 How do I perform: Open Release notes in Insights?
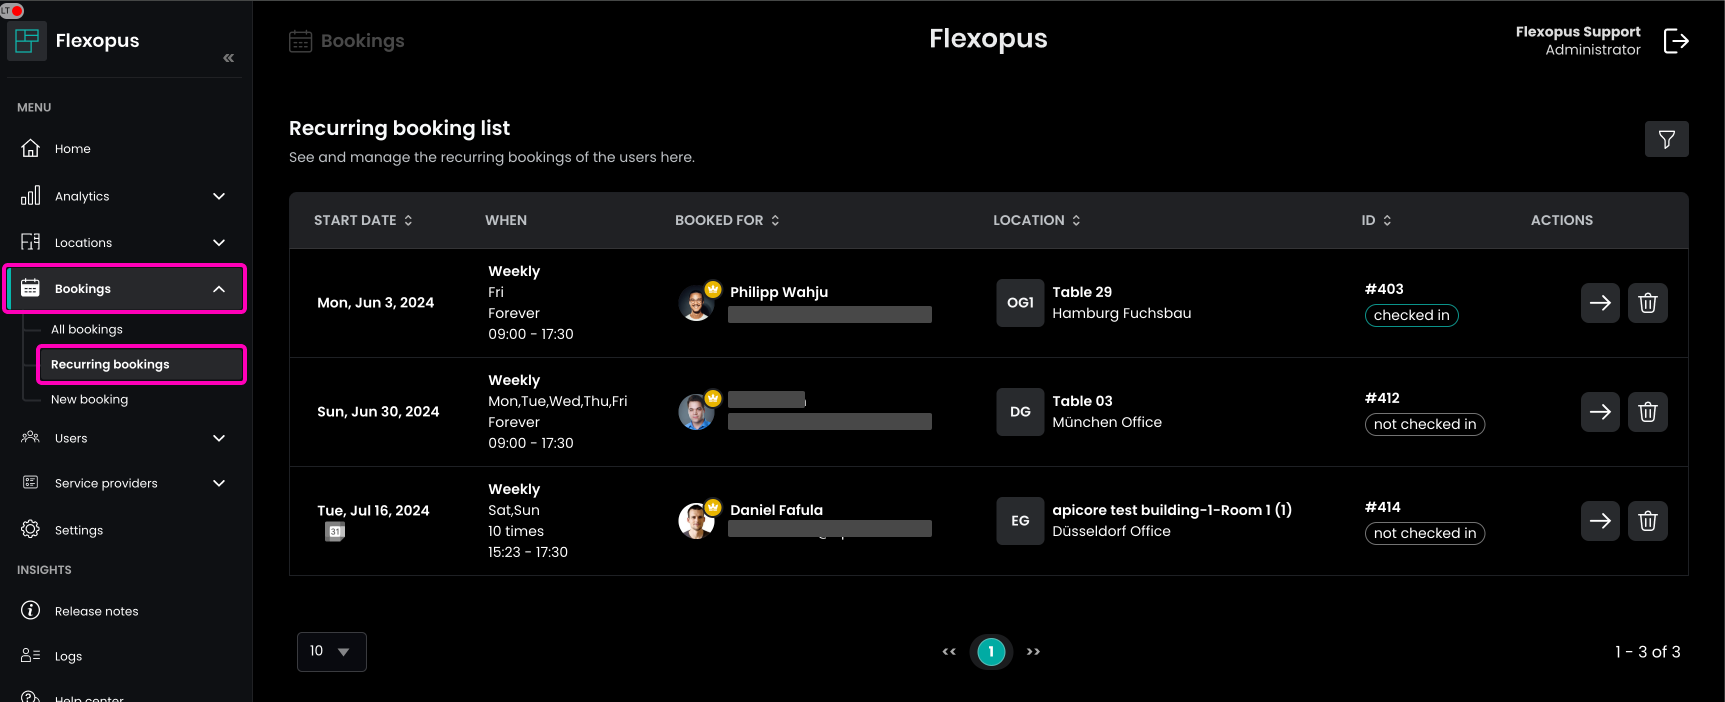[96, 611]
